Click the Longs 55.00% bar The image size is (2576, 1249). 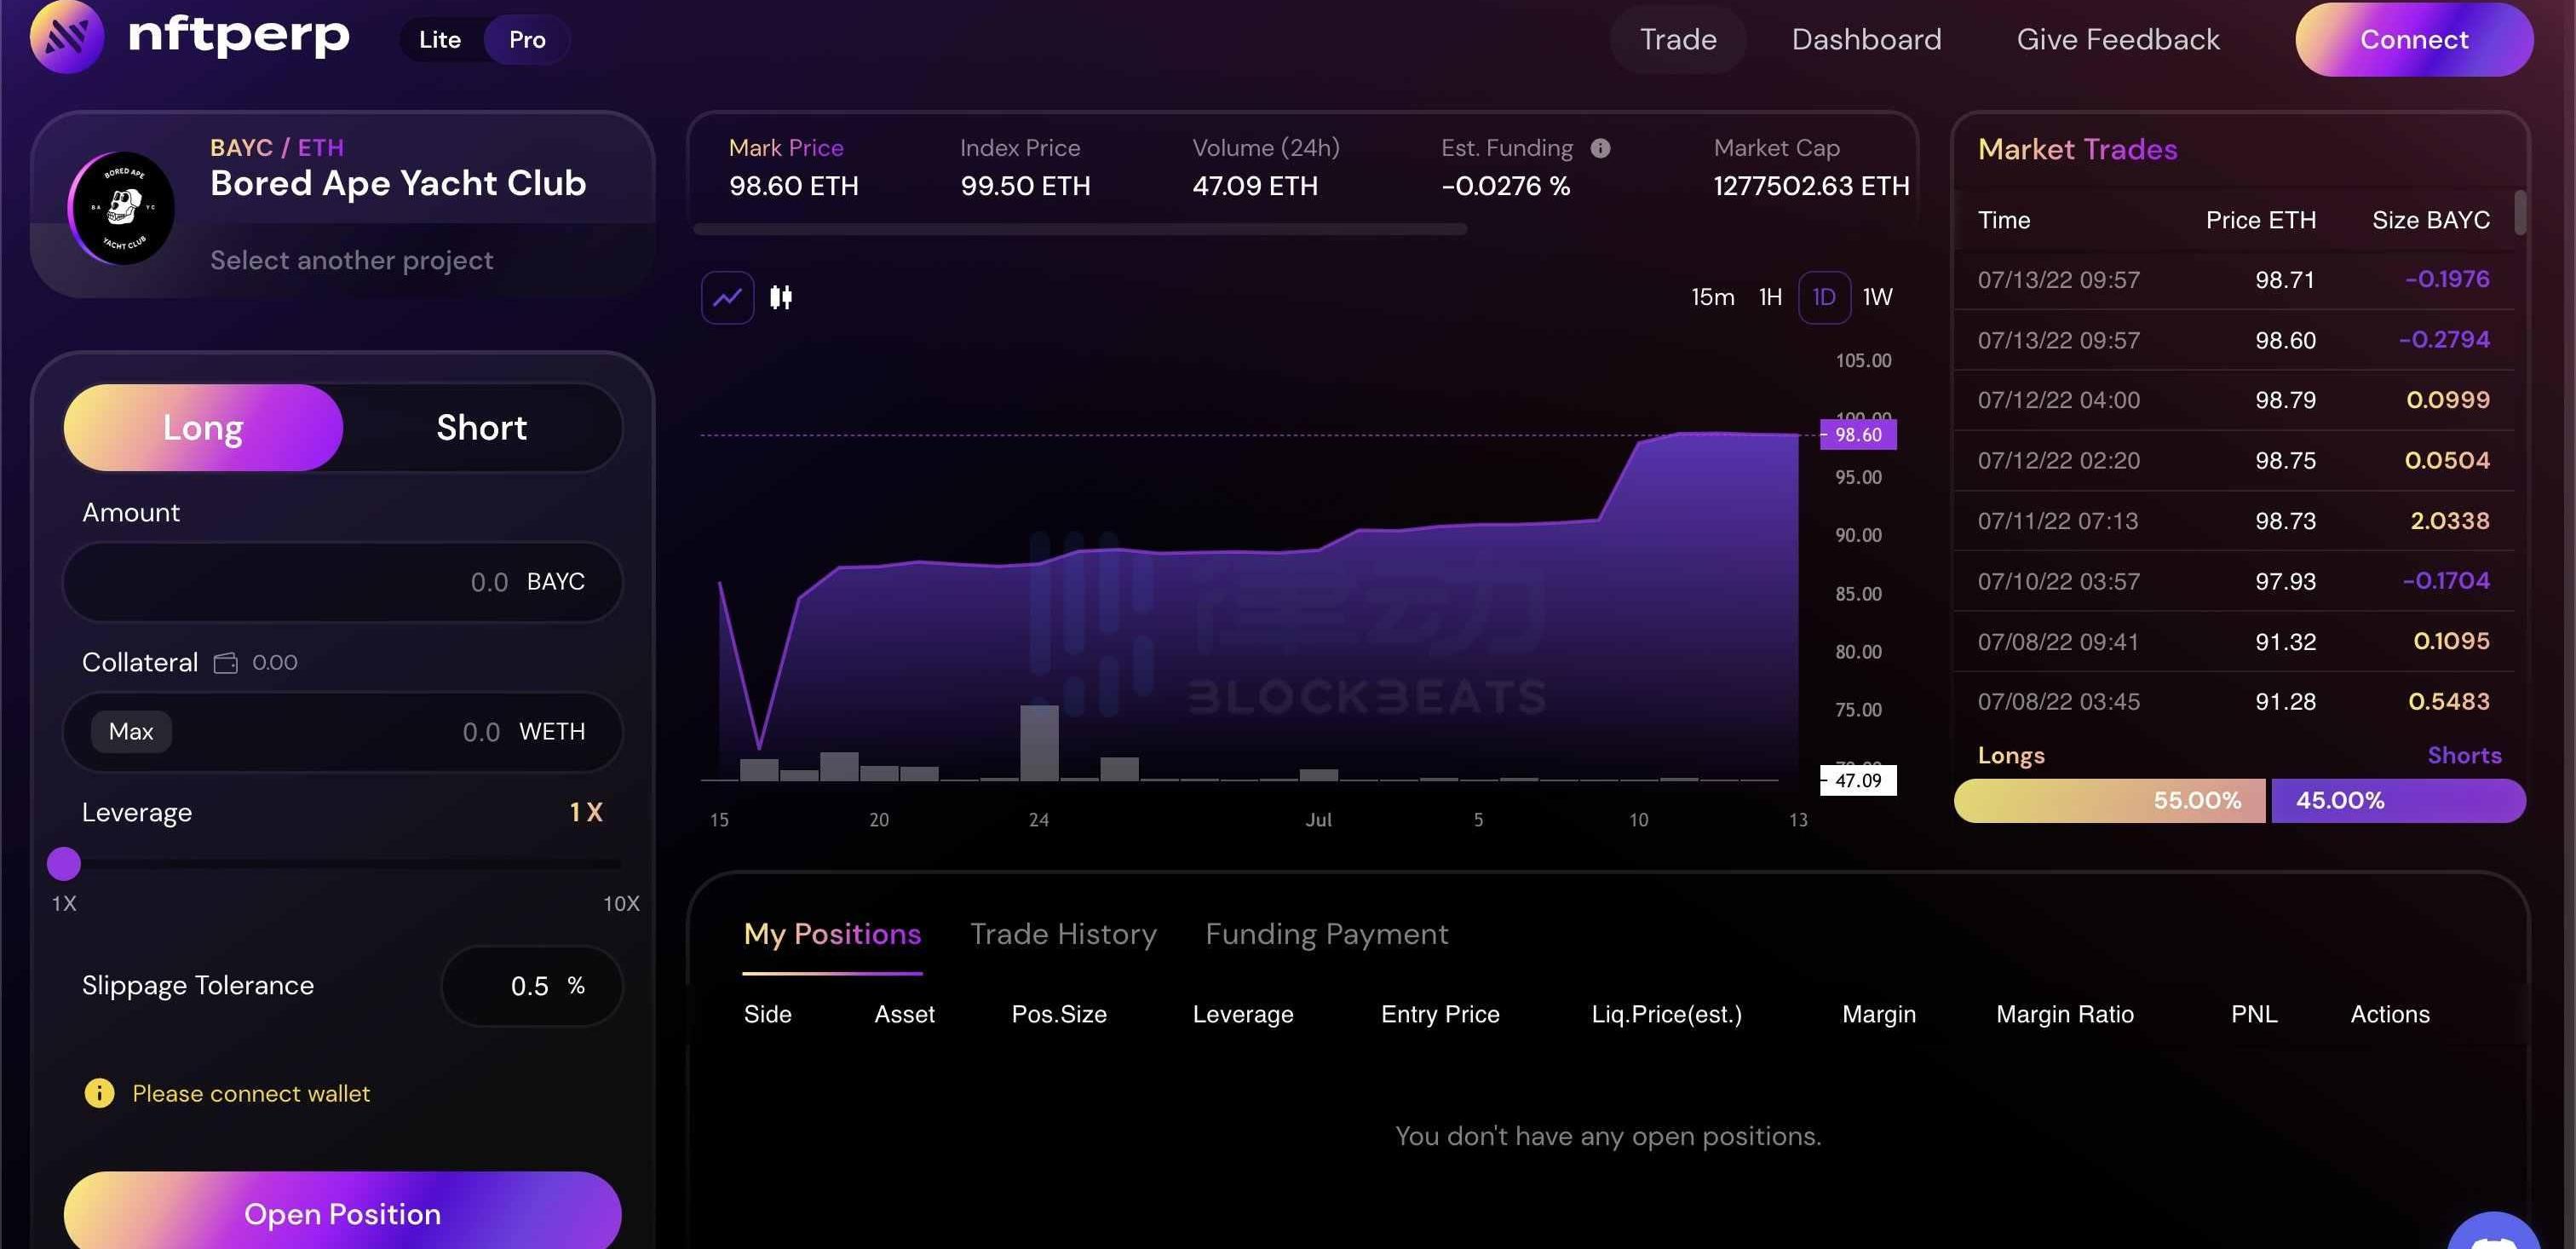[x=2109, y=800]
